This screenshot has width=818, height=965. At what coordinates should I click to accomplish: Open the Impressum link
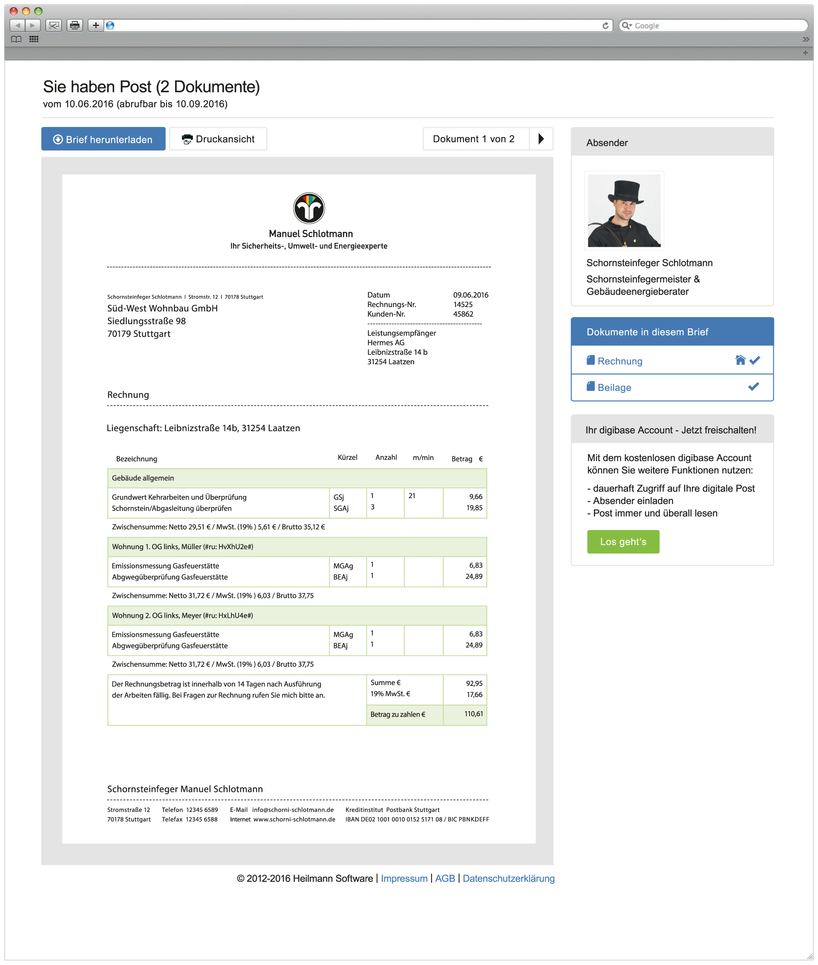(x=404, y=879)
